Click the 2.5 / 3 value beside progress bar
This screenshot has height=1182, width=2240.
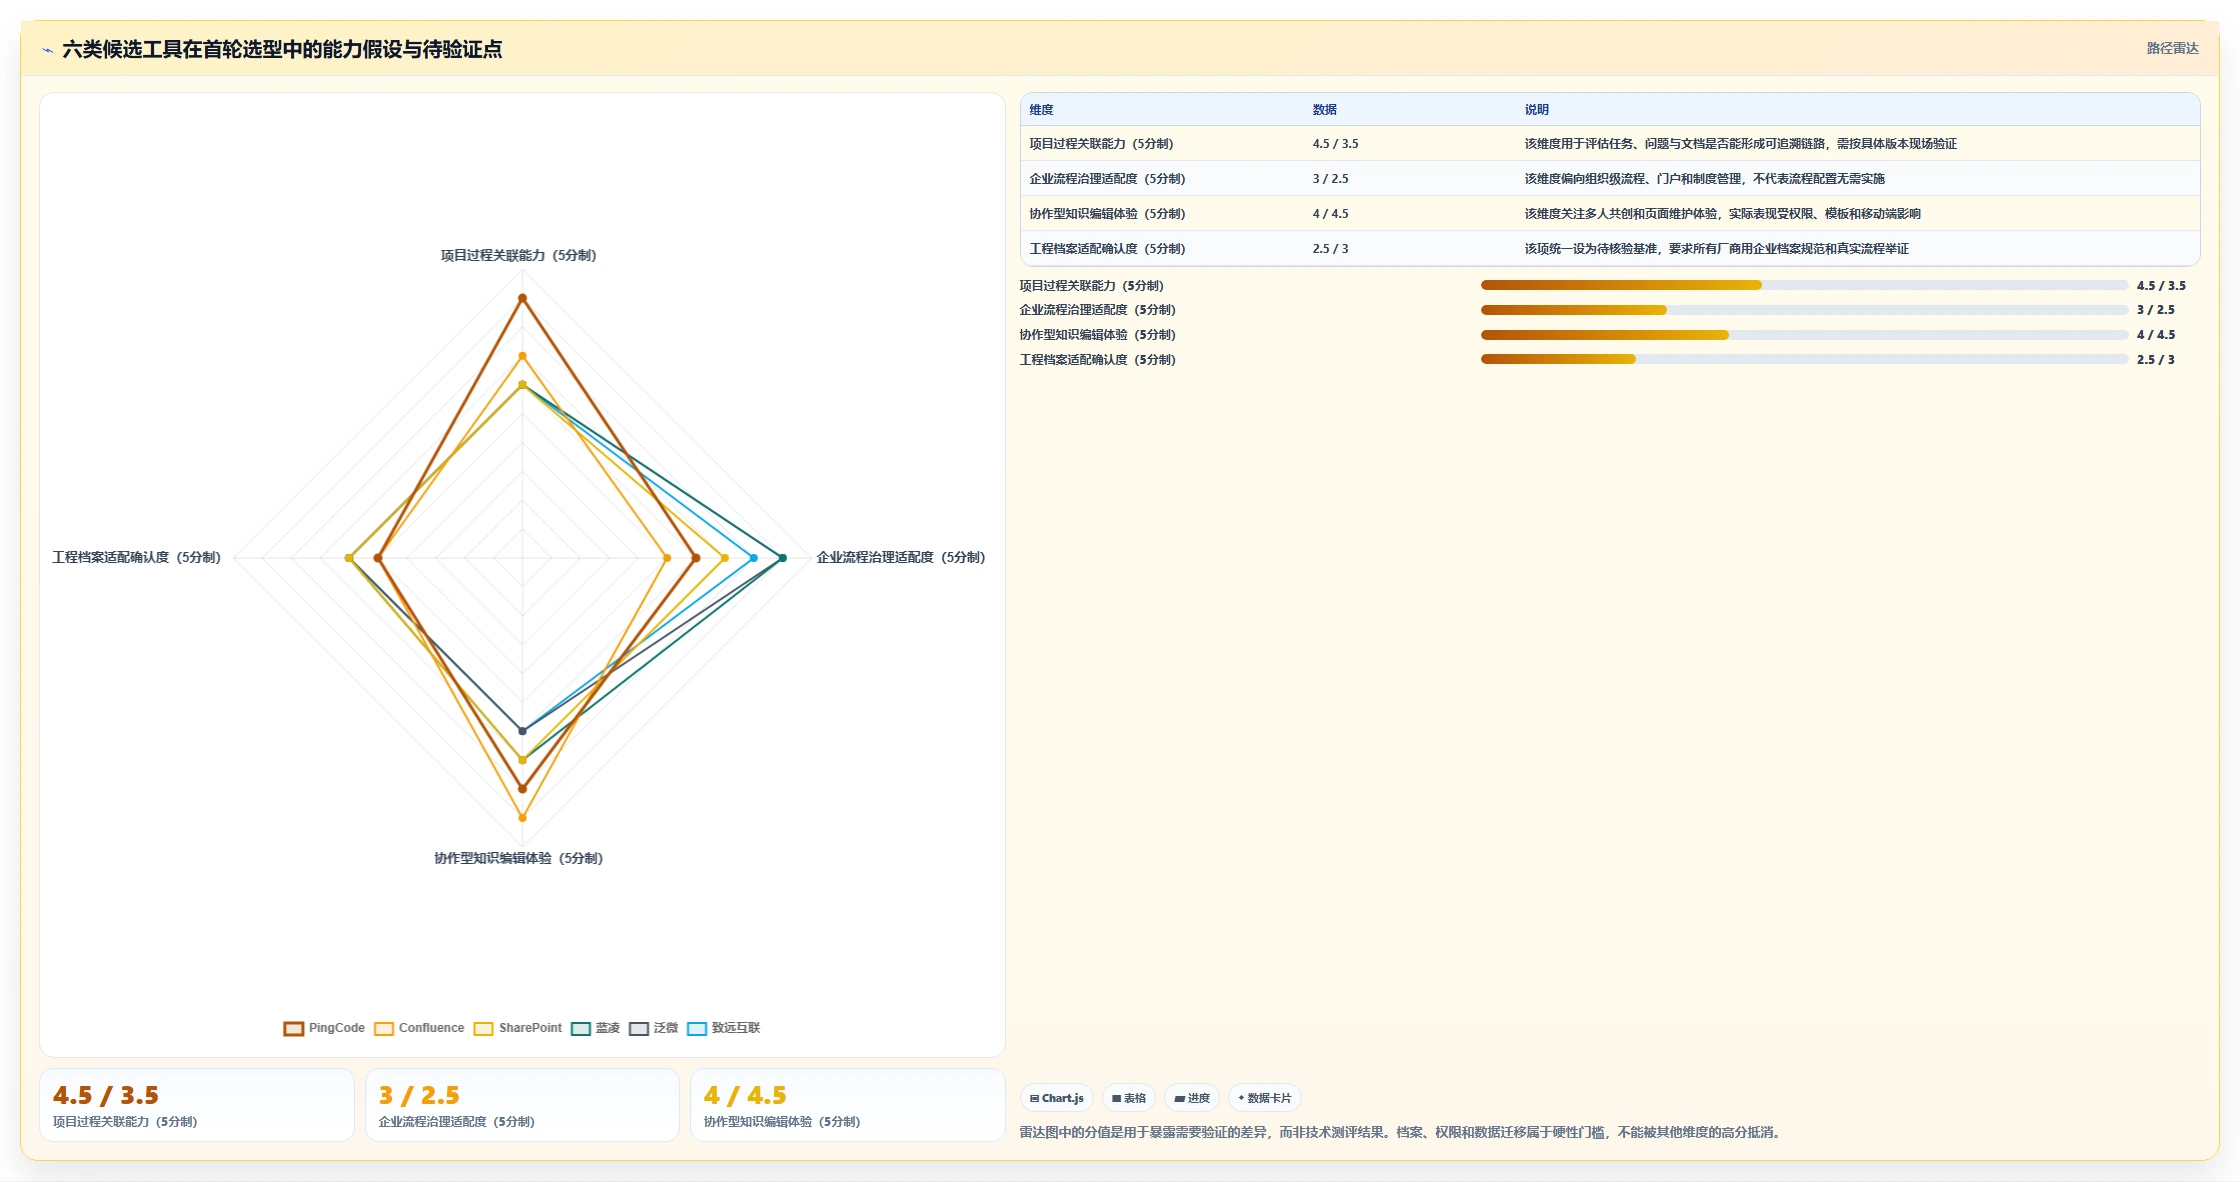[x=2155, y=360]
